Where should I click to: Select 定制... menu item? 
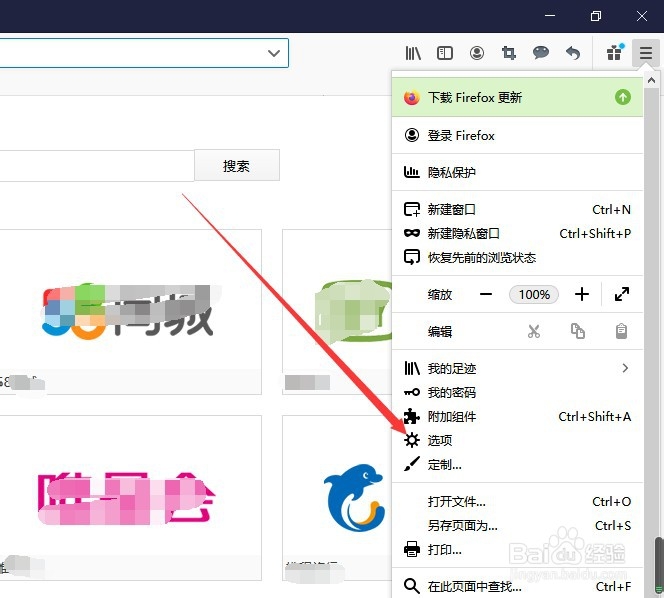(517, 465)
